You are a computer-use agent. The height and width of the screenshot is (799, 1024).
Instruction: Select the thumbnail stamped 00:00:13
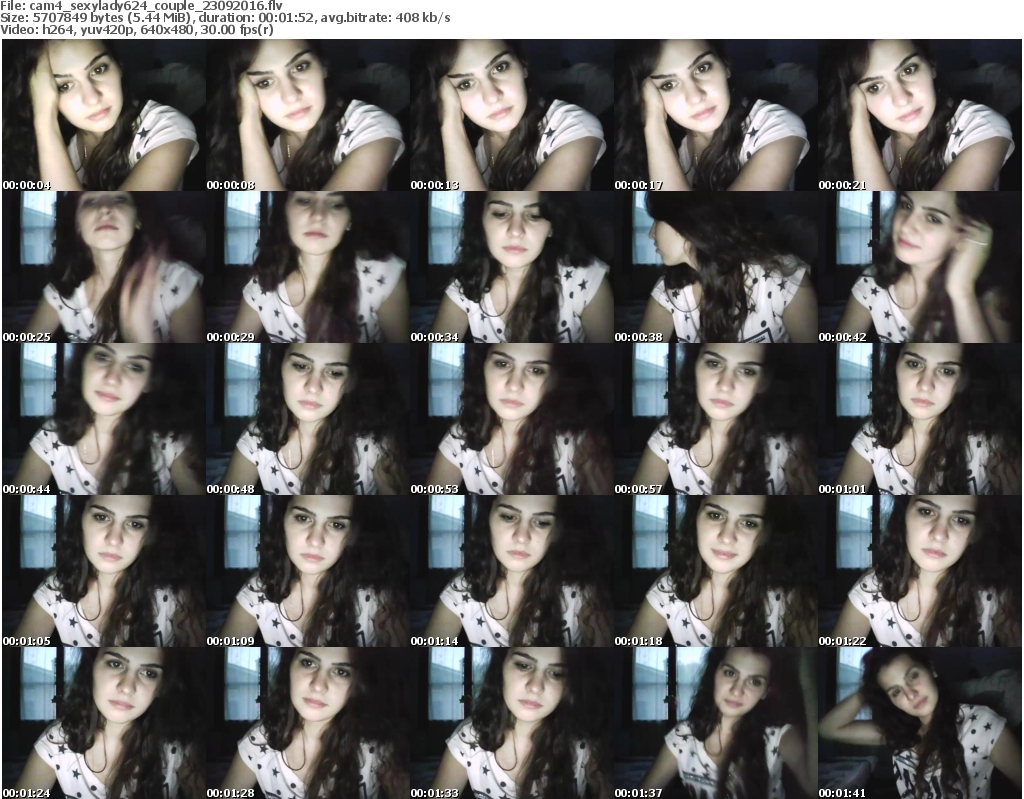511,115
